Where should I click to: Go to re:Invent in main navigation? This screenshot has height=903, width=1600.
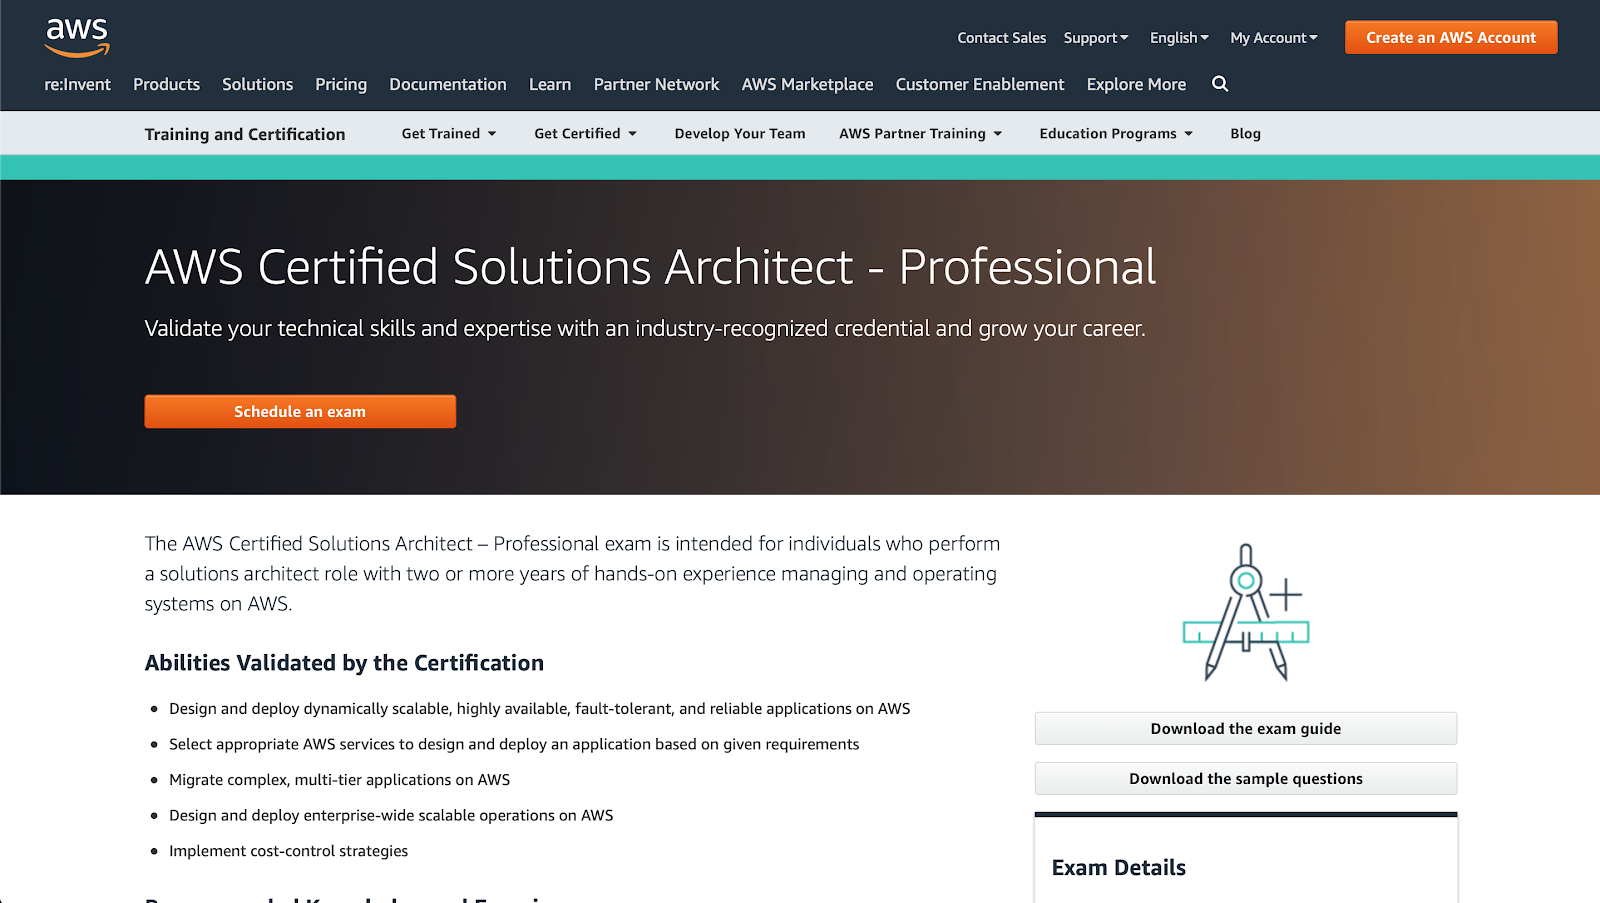(77, 85)
